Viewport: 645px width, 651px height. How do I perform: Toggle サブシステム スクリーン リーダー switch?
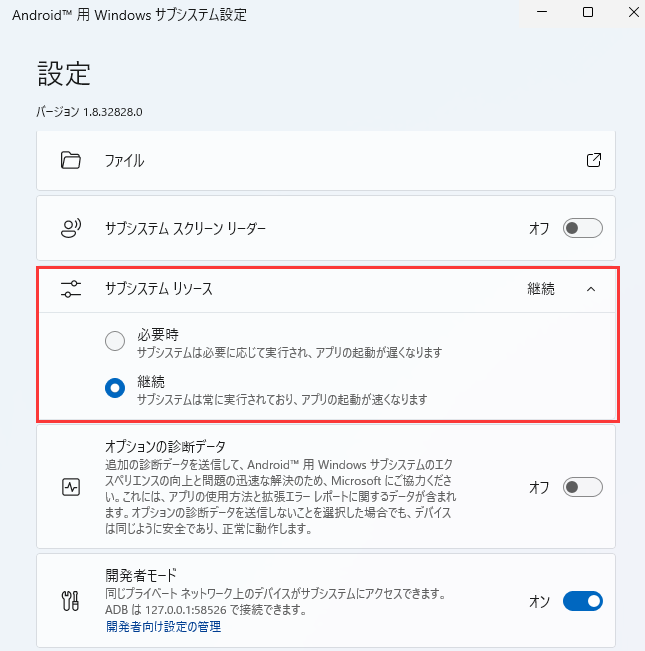pyautogui.click(x=583, y=228)
